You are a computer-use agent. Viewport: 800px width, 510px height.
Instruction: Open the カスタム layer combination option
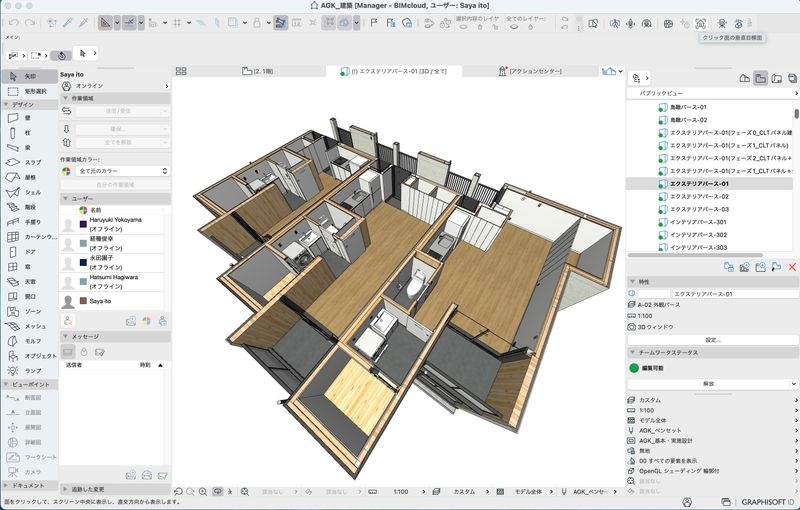(x=712, y=400)
